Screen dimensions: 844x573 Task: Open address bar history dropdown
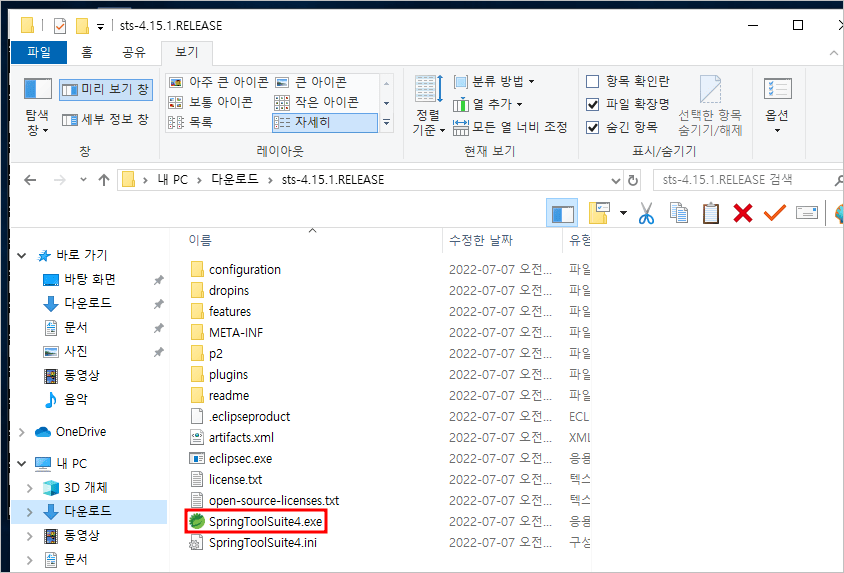616,180
